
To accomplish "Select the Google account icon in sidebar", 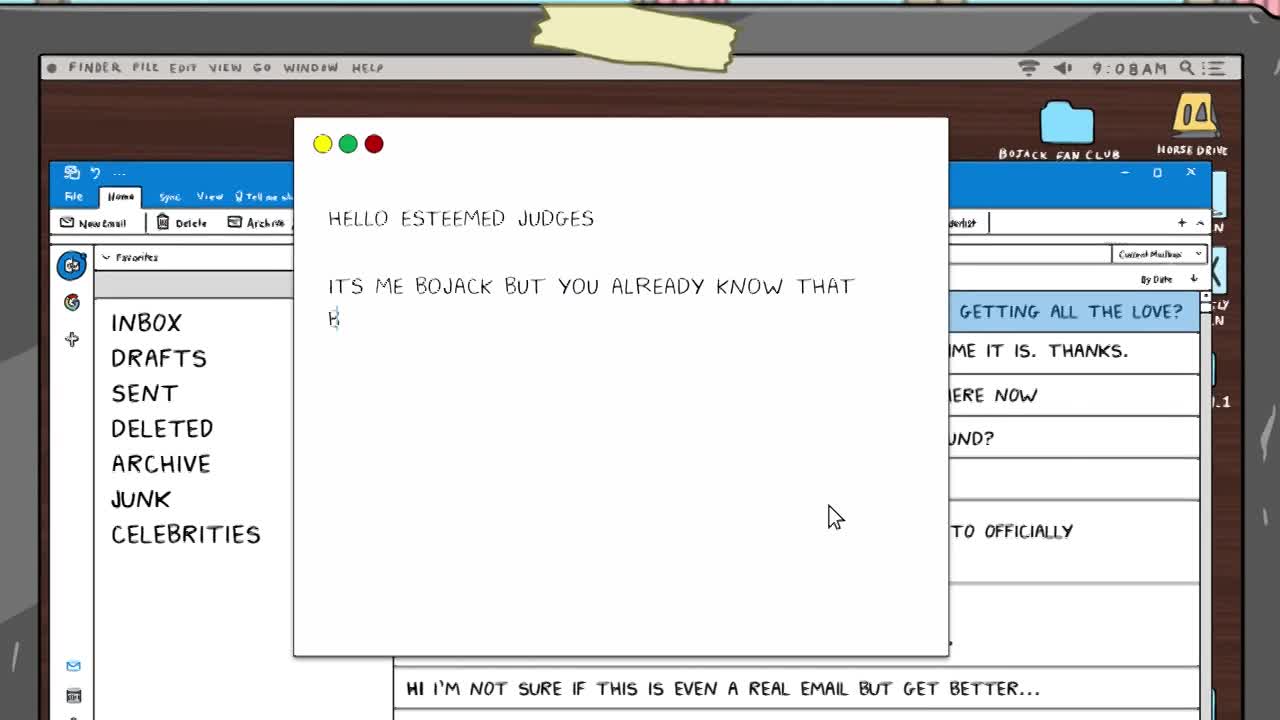I will point(71,302).
